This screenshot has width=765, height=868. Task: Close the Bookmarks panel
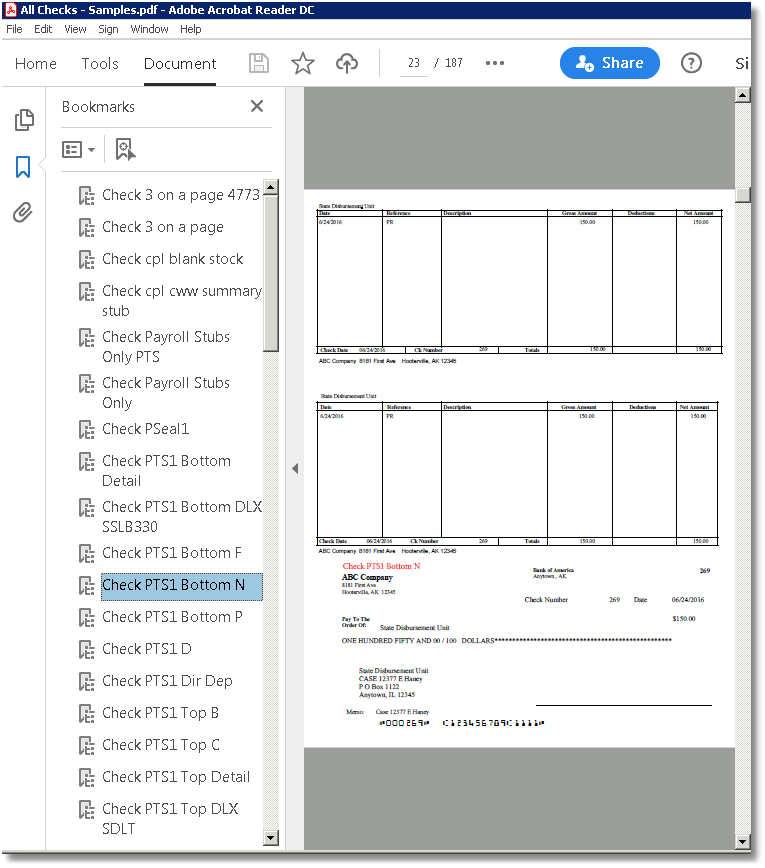coord(257,106)
